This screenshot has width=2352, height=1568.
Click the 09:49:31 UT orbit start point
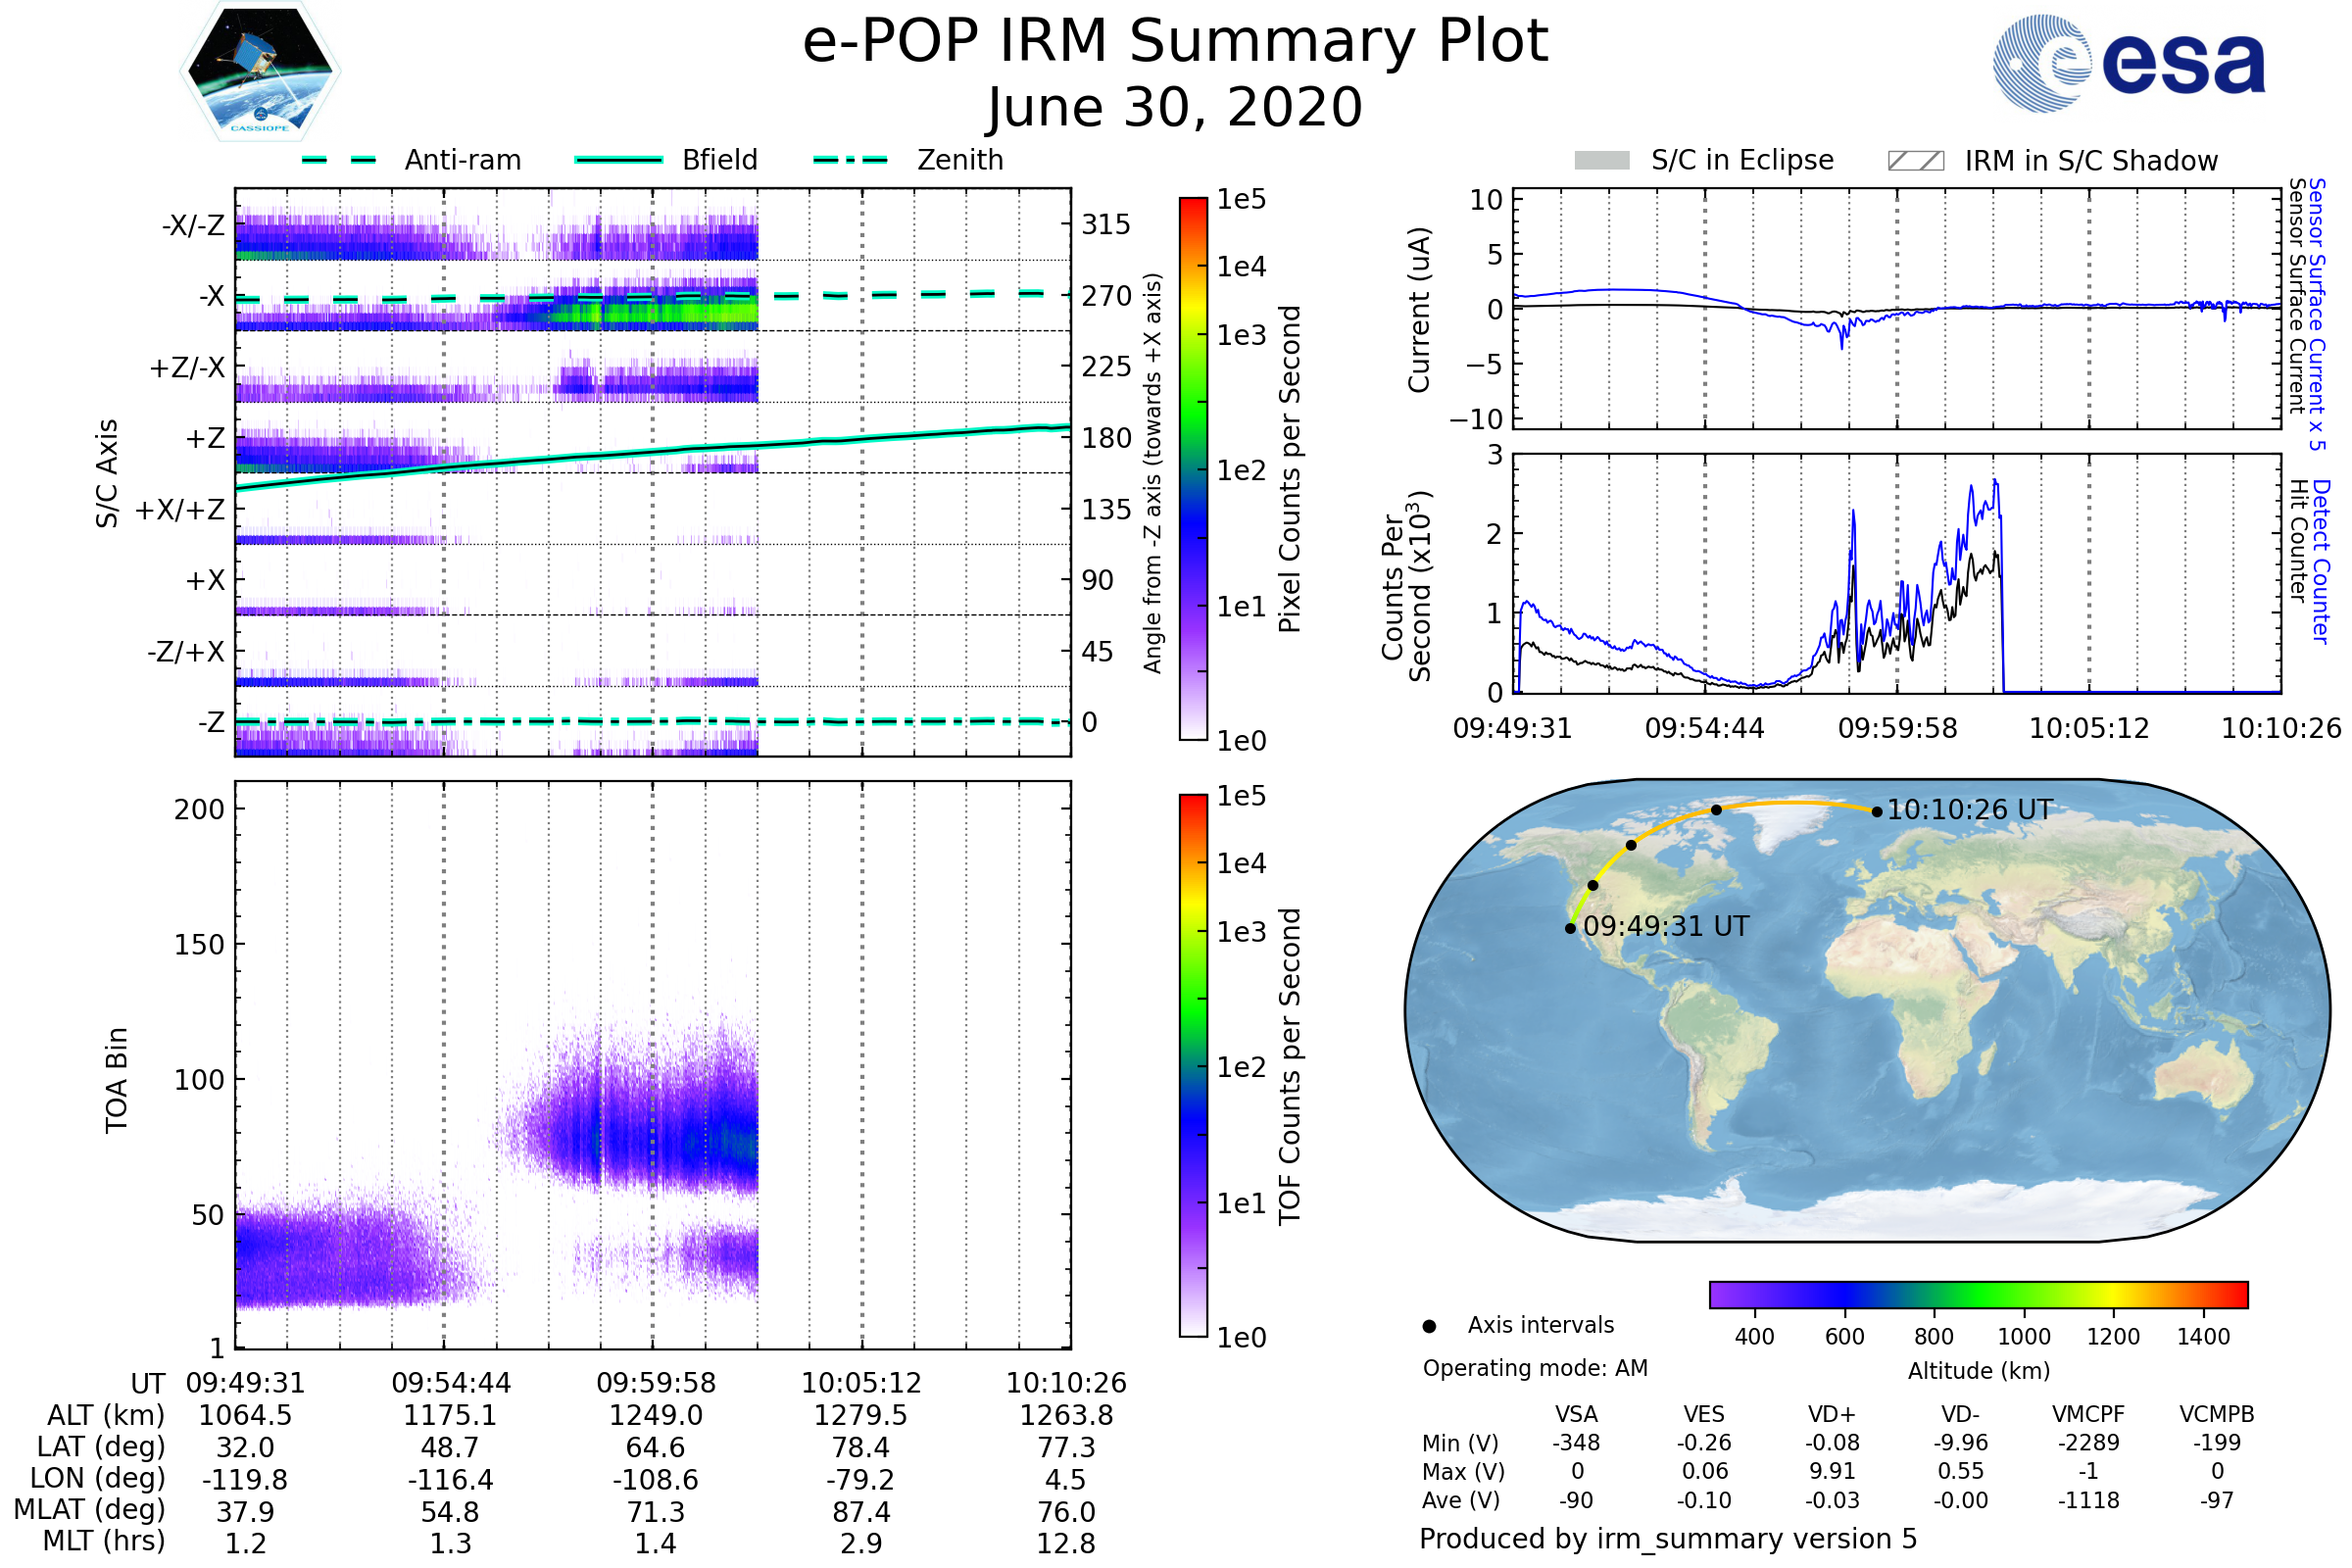(x=1570, y=928)
